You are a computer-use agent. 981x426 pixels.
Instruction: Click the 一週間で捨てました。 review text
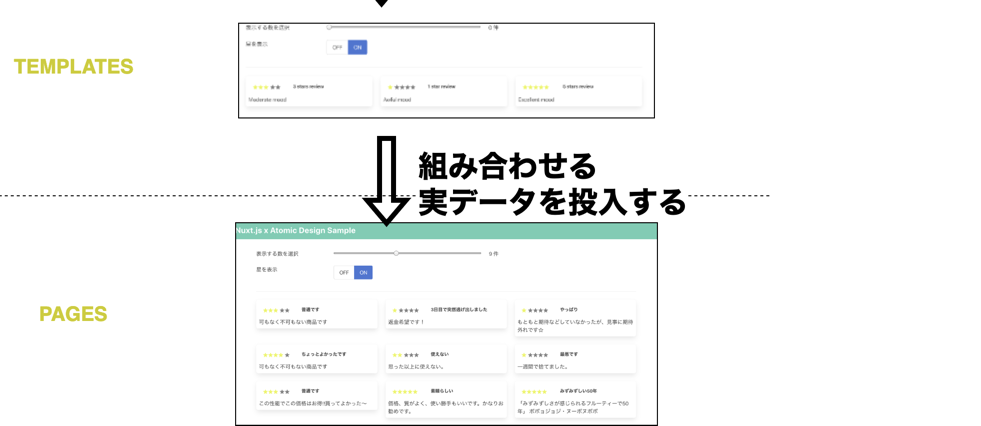coord(542,367)
